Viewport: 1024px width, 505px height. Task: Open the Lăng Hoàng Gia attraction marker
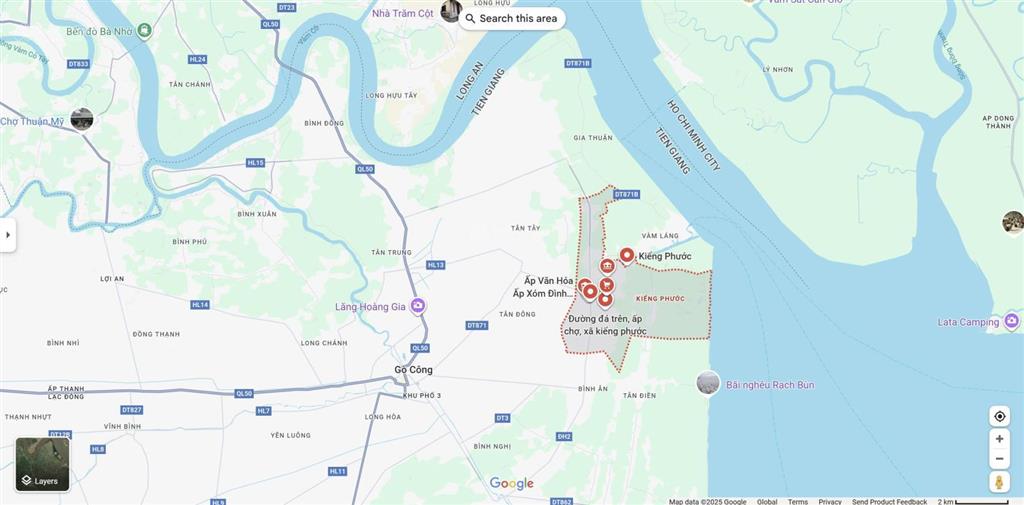[418, 306]
